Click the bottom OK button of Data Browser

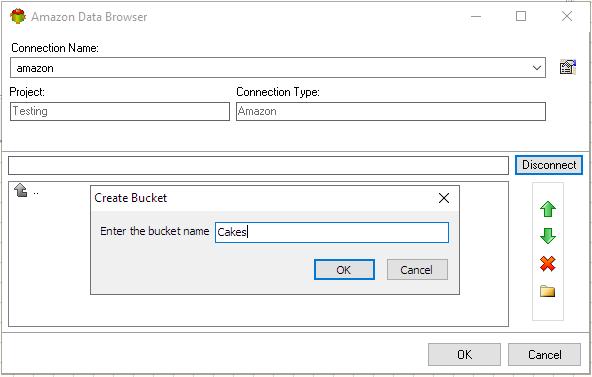click(464, 354)
